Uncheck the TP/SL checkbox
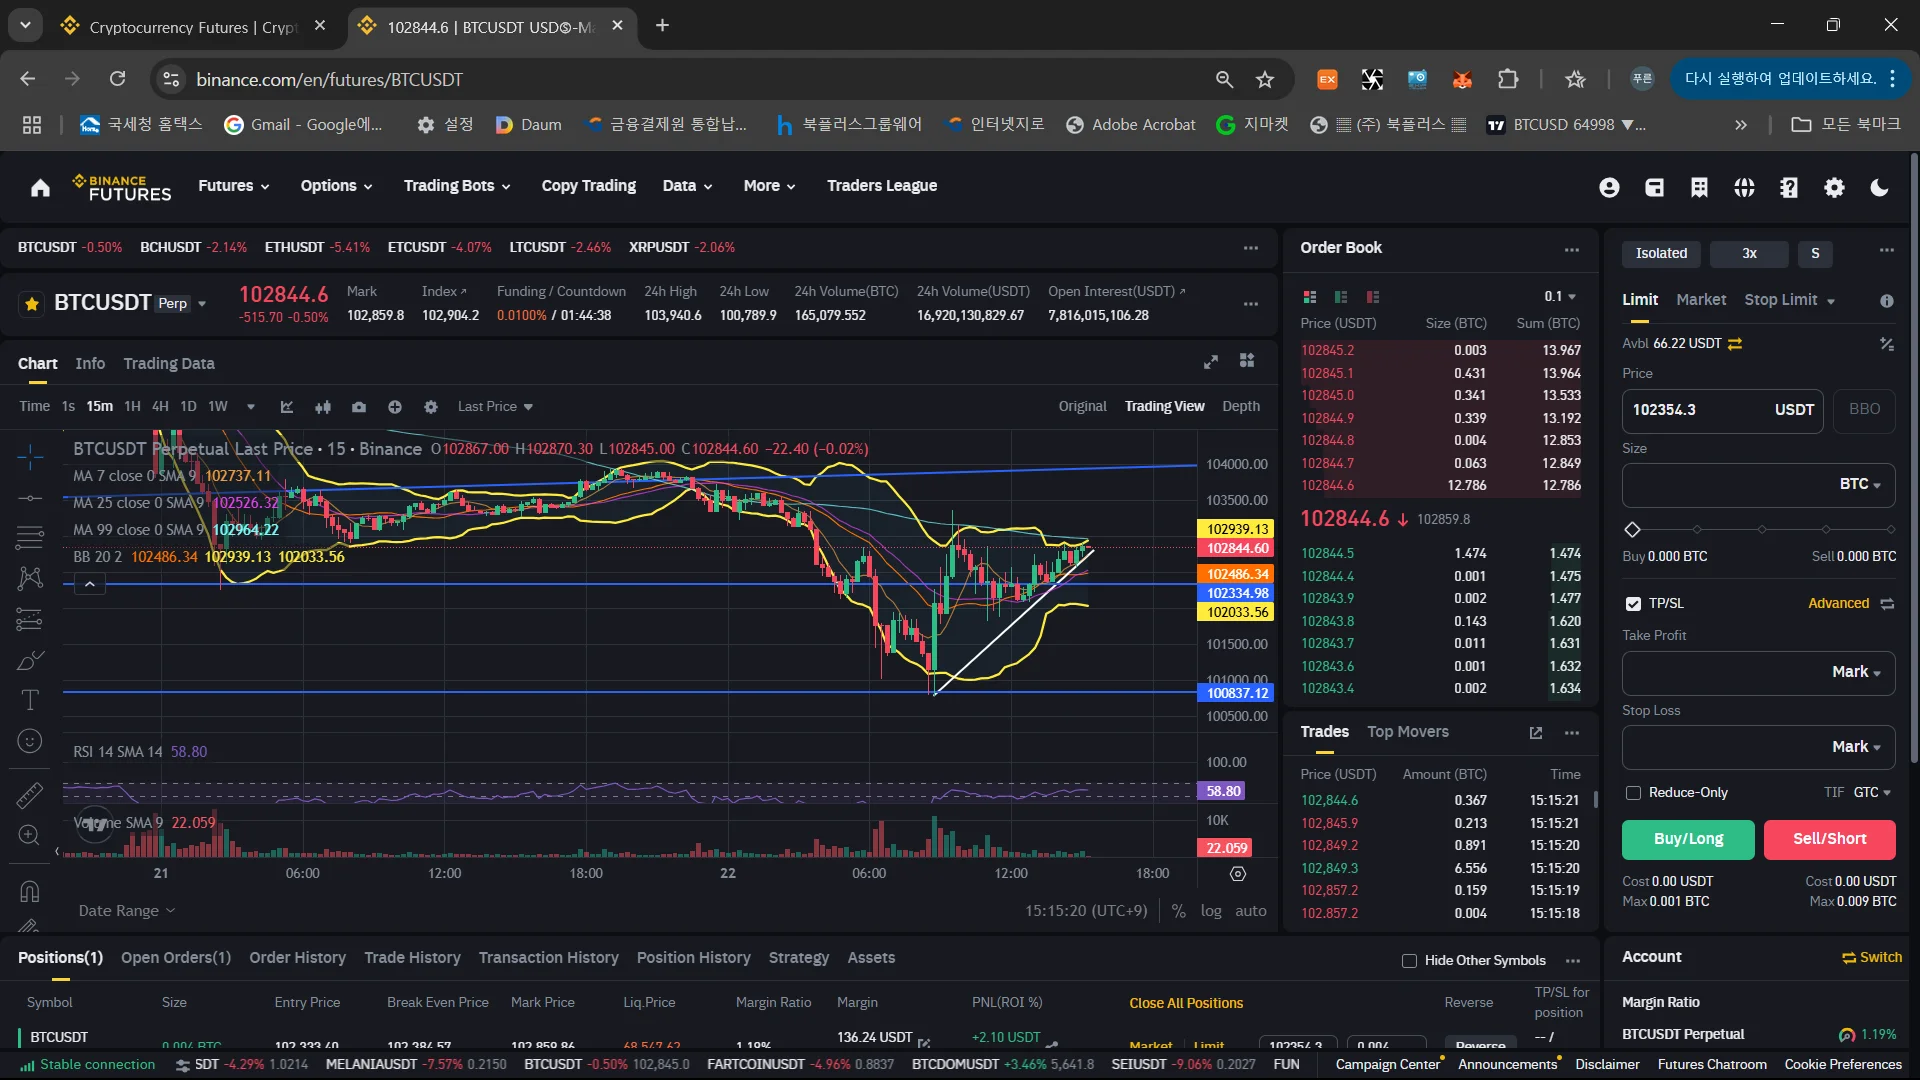Screen dimensions: 1920x1080 (x=1633, y=604)
